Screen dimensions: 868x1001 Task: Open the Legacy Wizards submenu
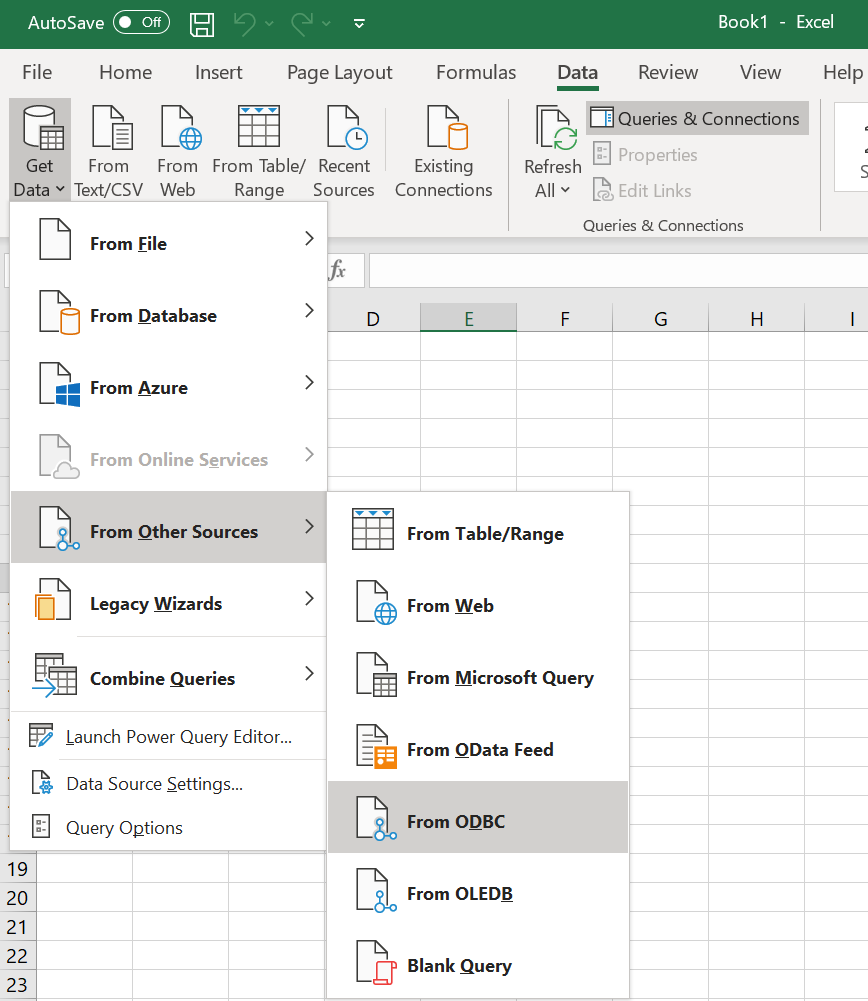pyautogui.click(x=168, y=599)
